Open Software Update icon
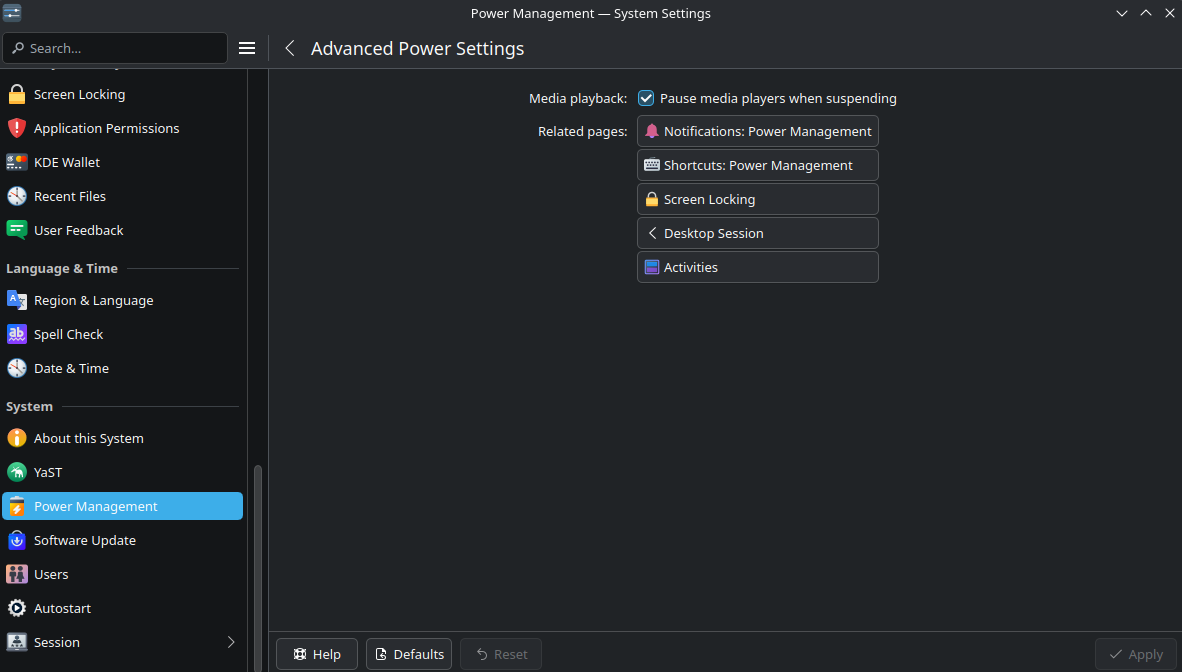Viewport: 1182px width, 672px height. click(16, 541)
